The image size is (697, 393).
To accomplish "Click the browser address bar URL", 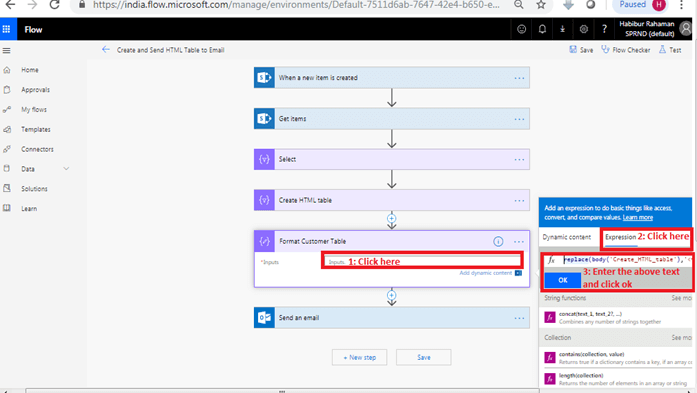I will pos(296,5).
